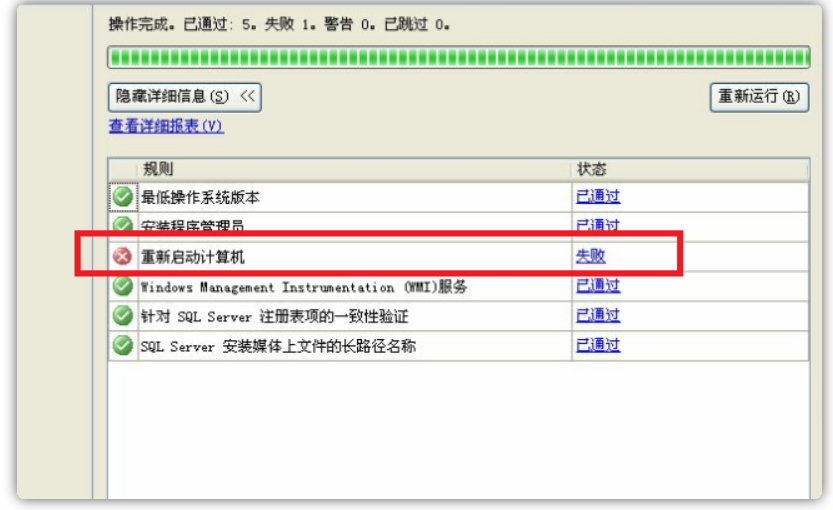The image size is (833, 510).
Task: Select the 最低操作系统版本 rule name
Action: pos(200,198)
